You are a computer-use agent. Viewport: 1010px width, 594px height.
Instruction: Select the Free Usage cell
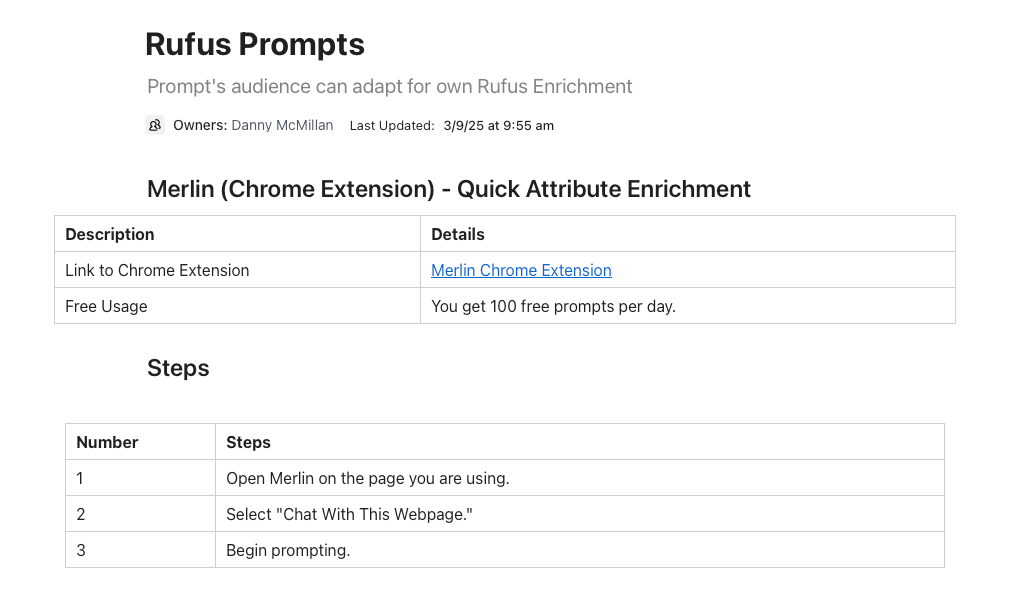[106, 306]
